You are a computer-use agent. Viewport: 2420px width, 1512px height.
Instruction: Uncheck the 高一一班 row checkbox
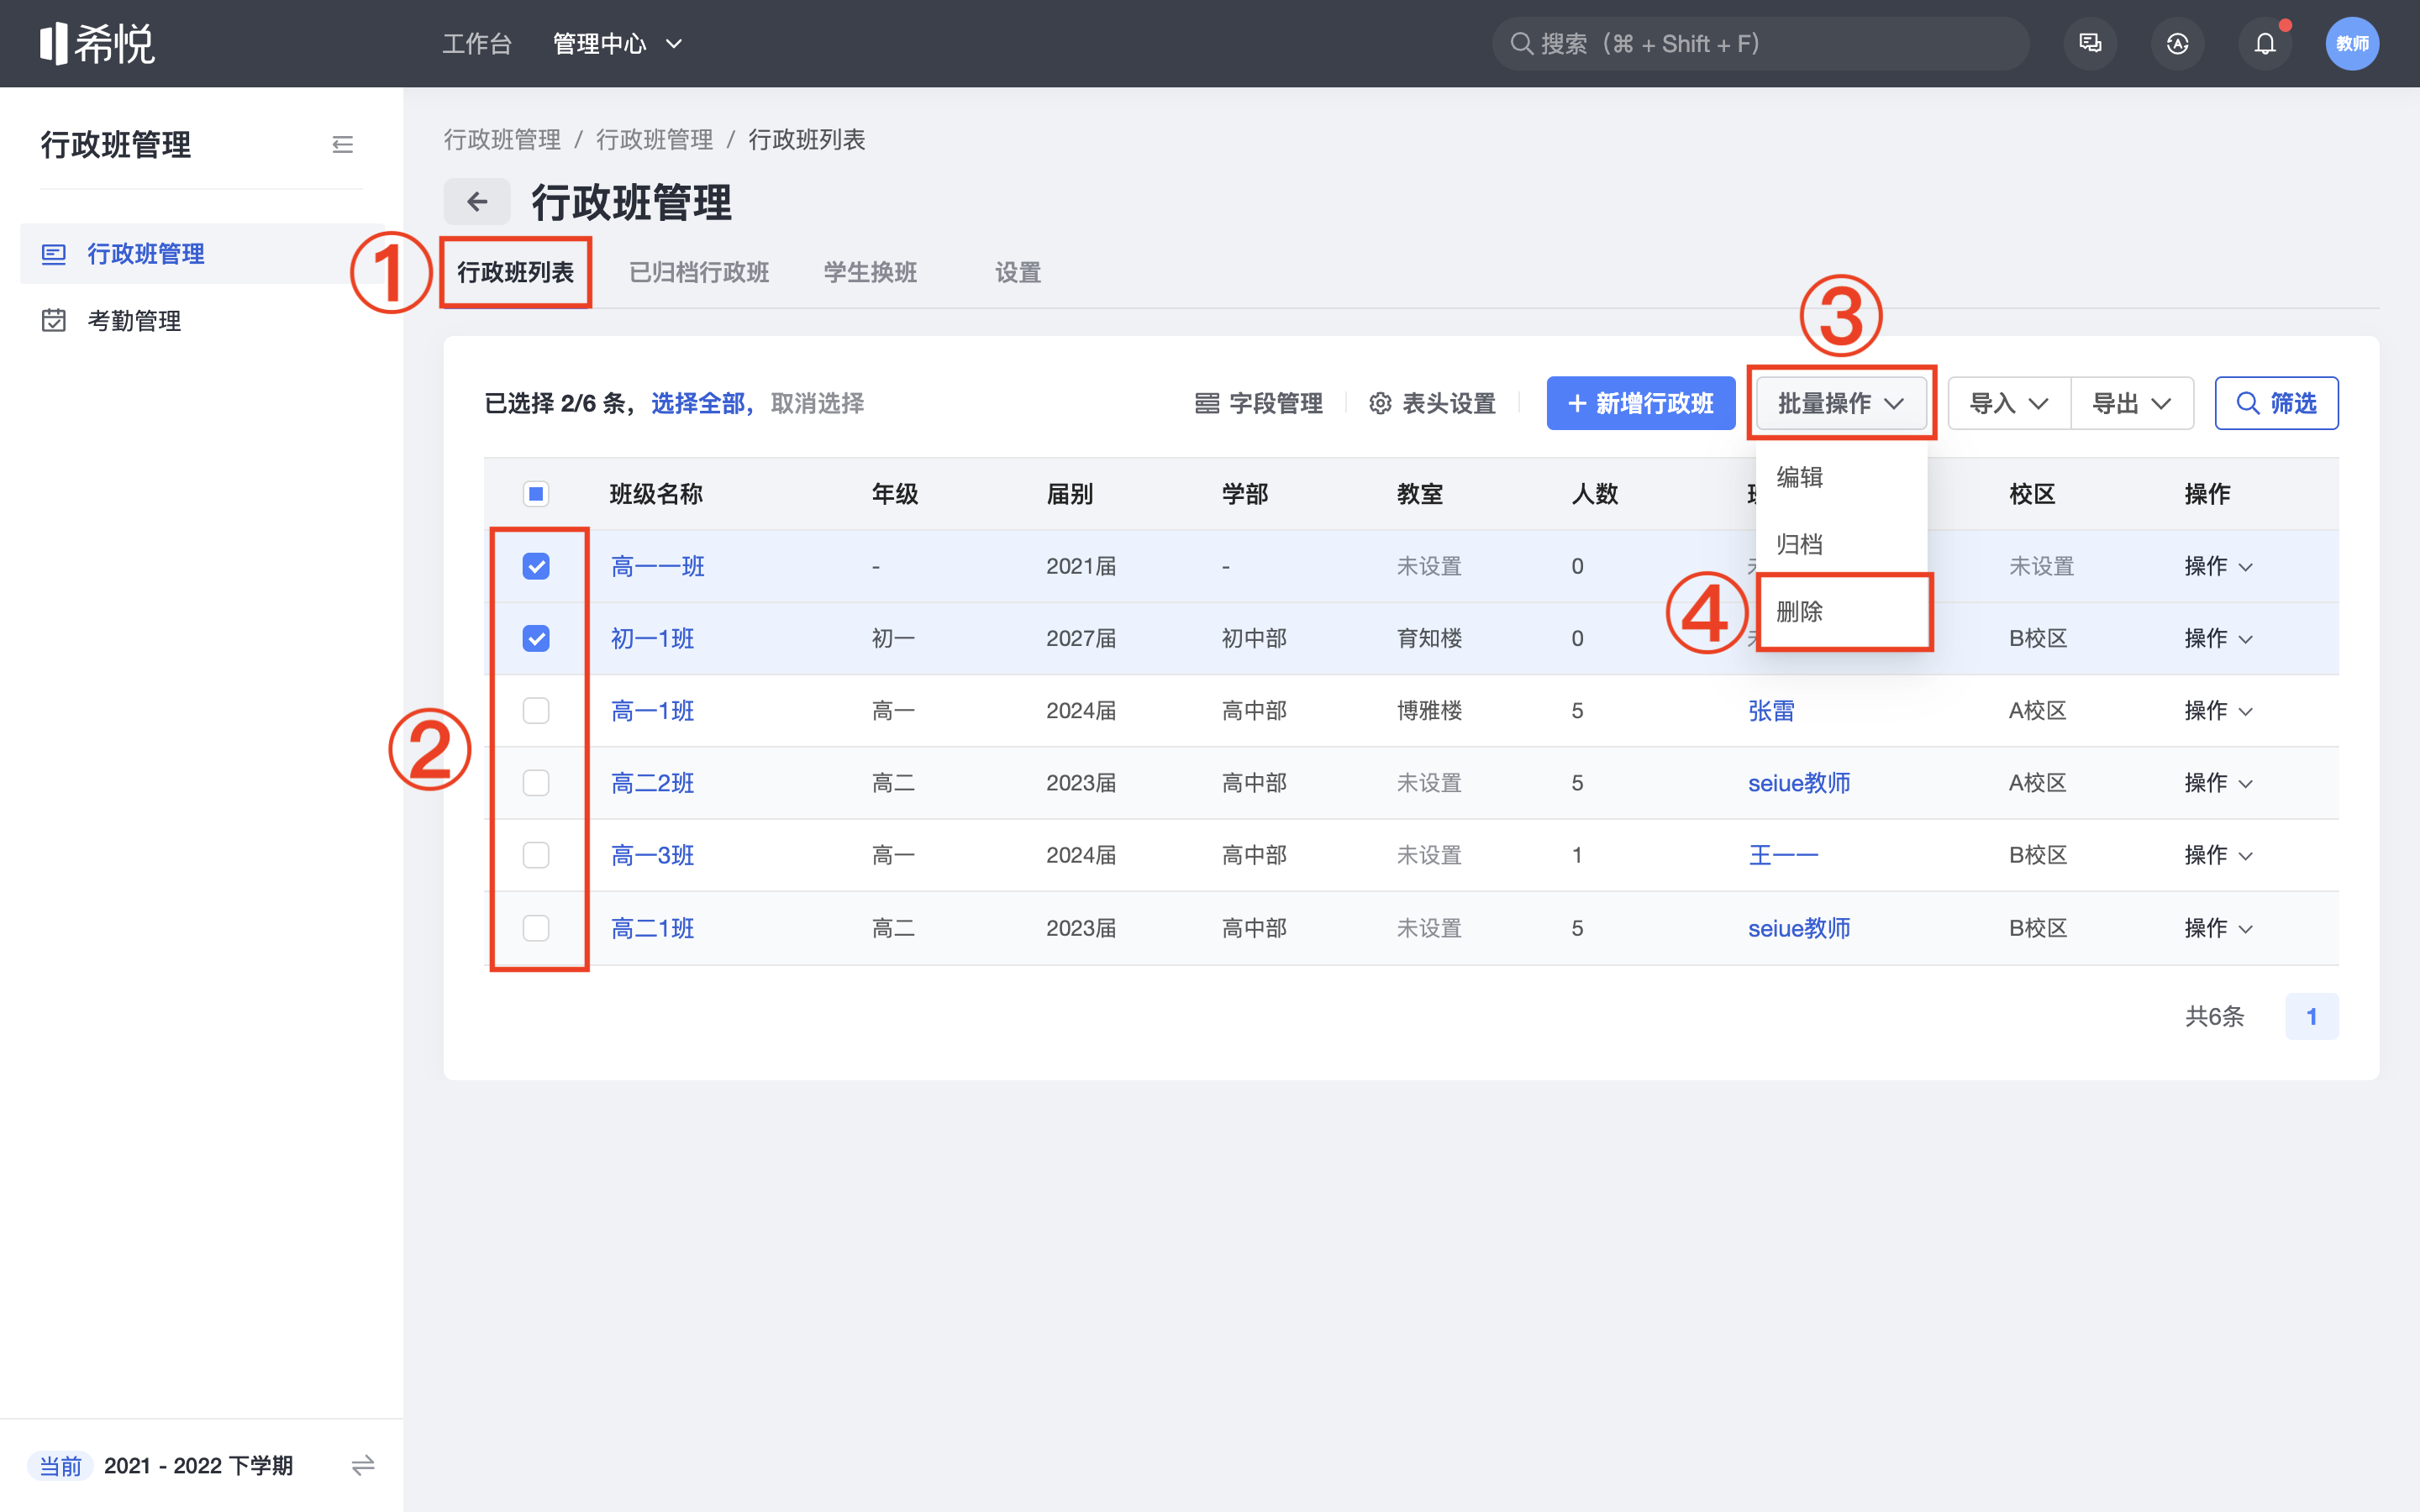pyautogui.click(x=536, y=566)
